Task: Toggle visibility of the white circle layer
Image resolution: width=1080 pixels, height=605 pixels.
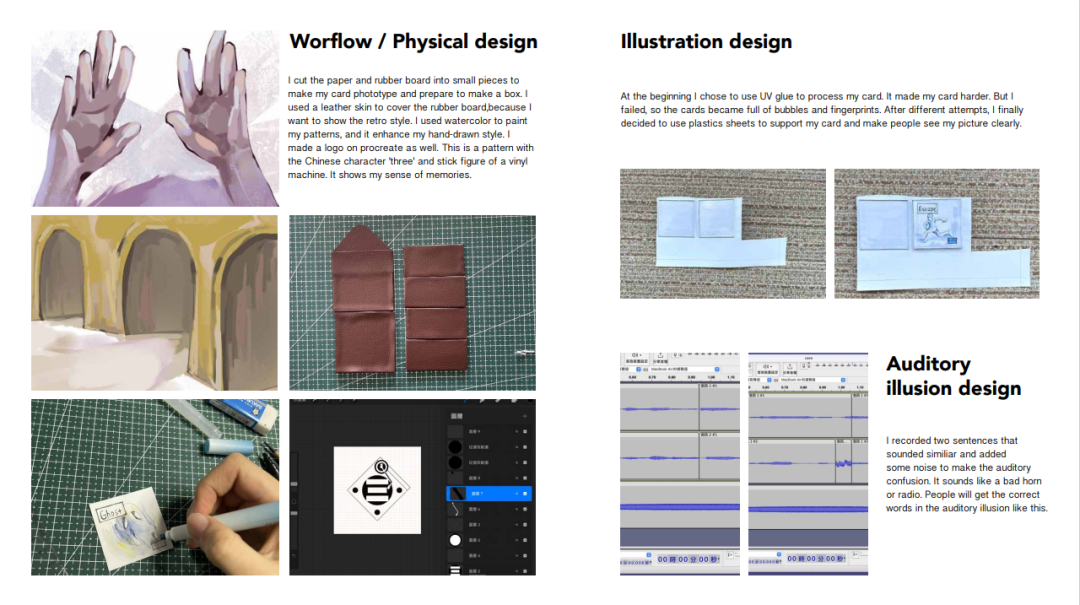Action: coord(525,540)
